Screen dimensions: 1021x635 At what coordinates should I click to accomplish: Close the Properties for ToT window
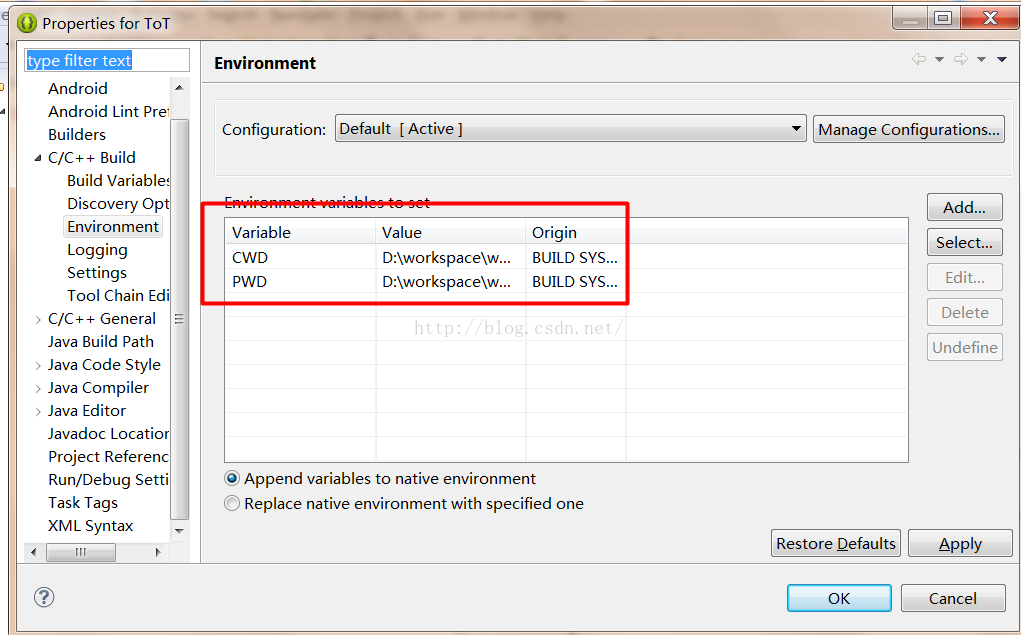click(x=990, y=18)
